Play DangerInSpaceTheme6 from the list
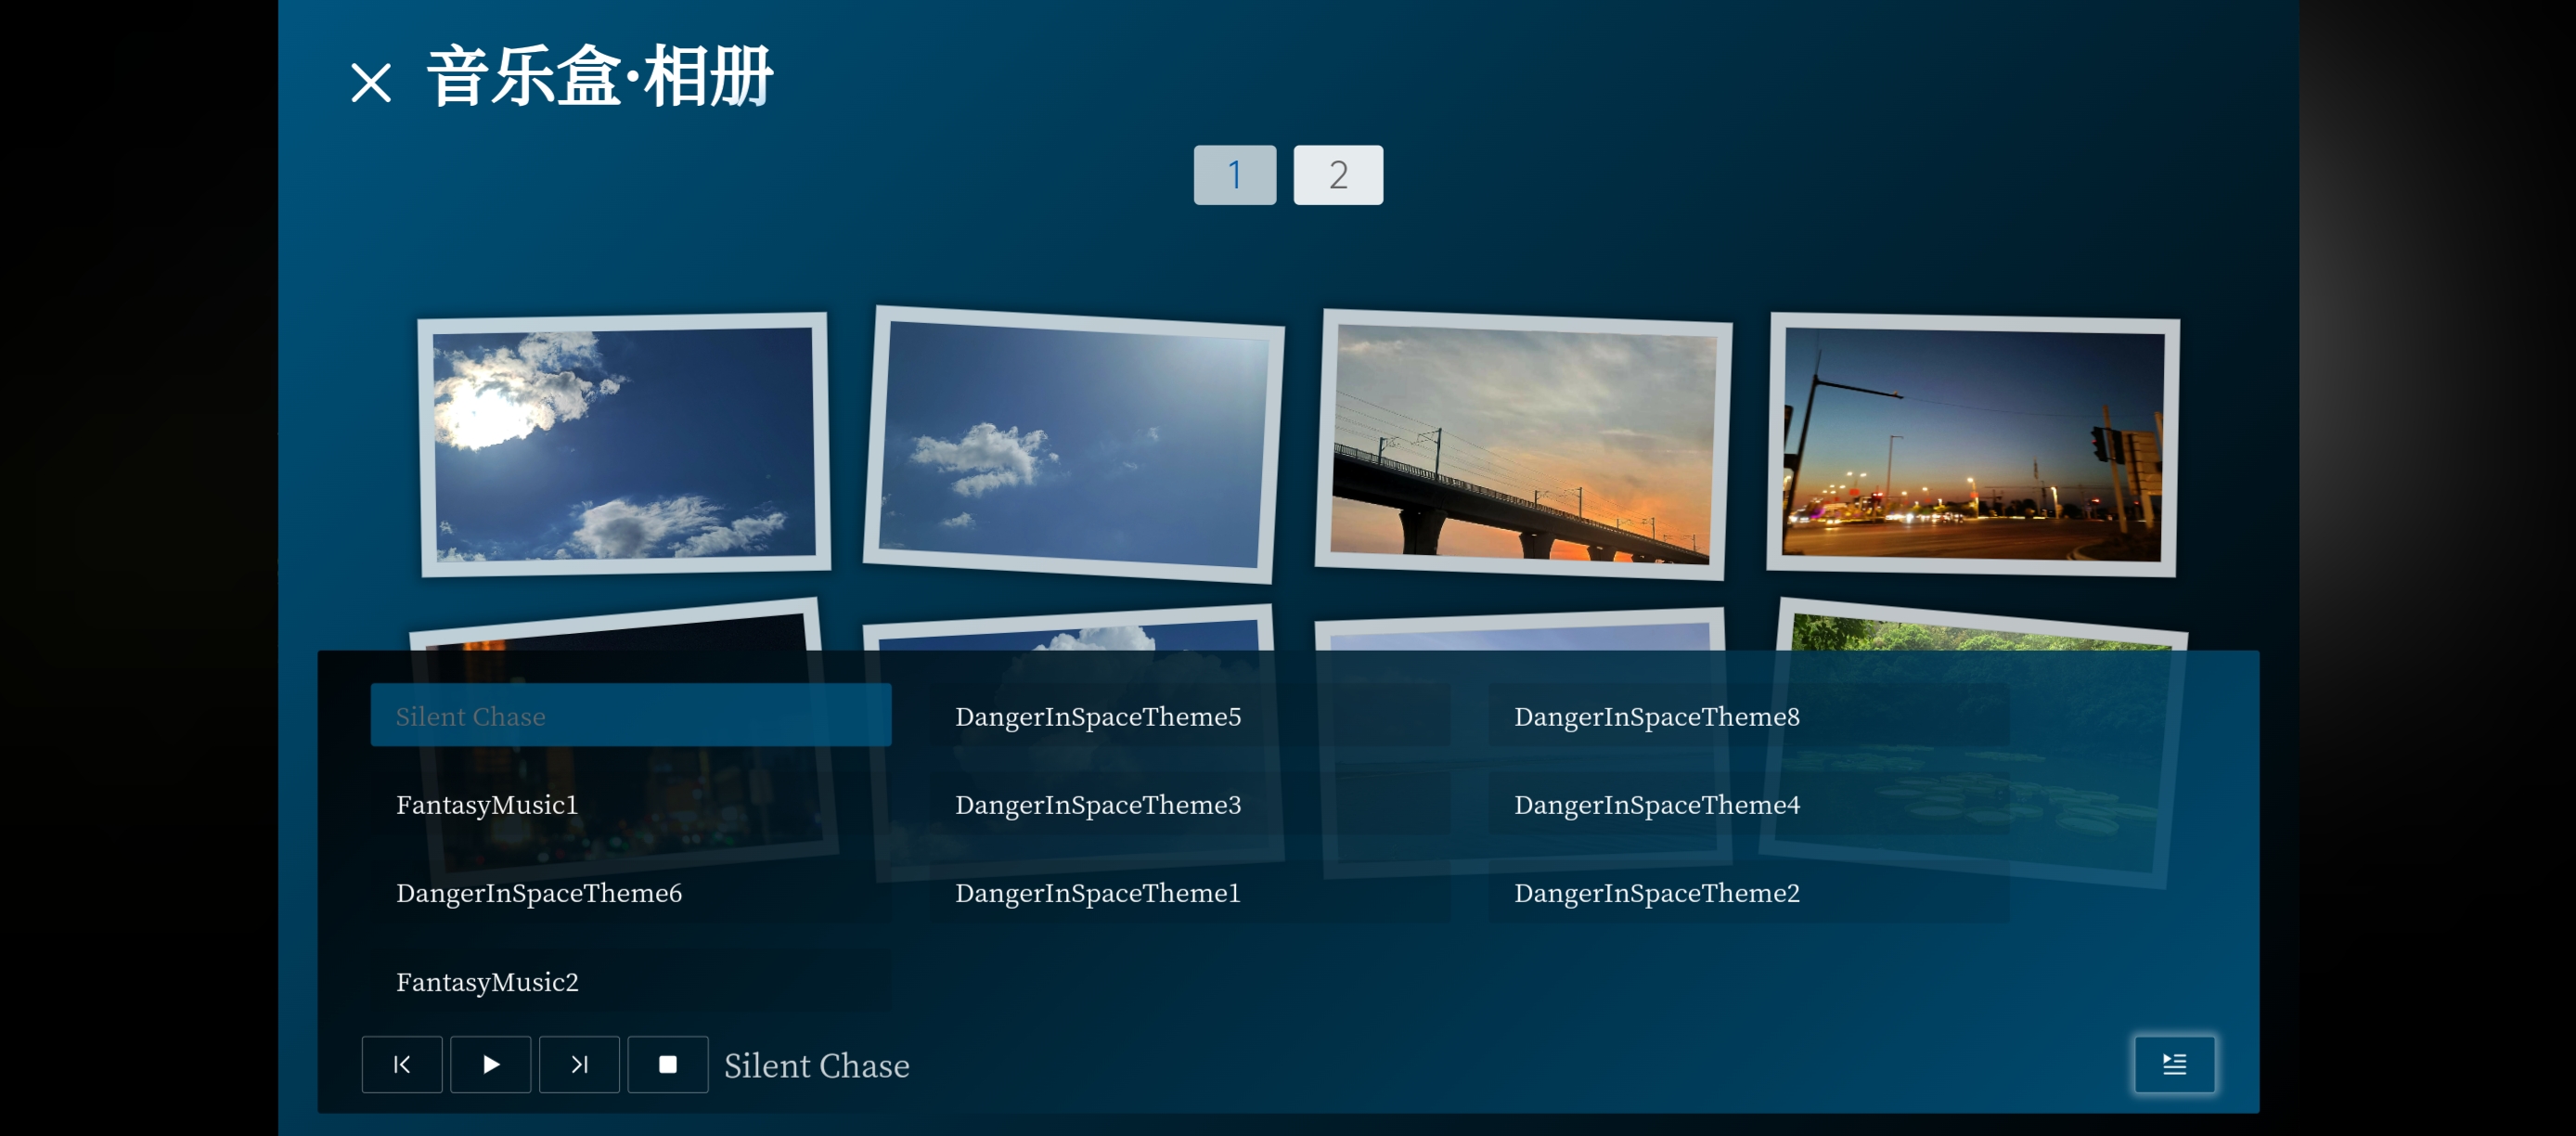 click(631, 892)
